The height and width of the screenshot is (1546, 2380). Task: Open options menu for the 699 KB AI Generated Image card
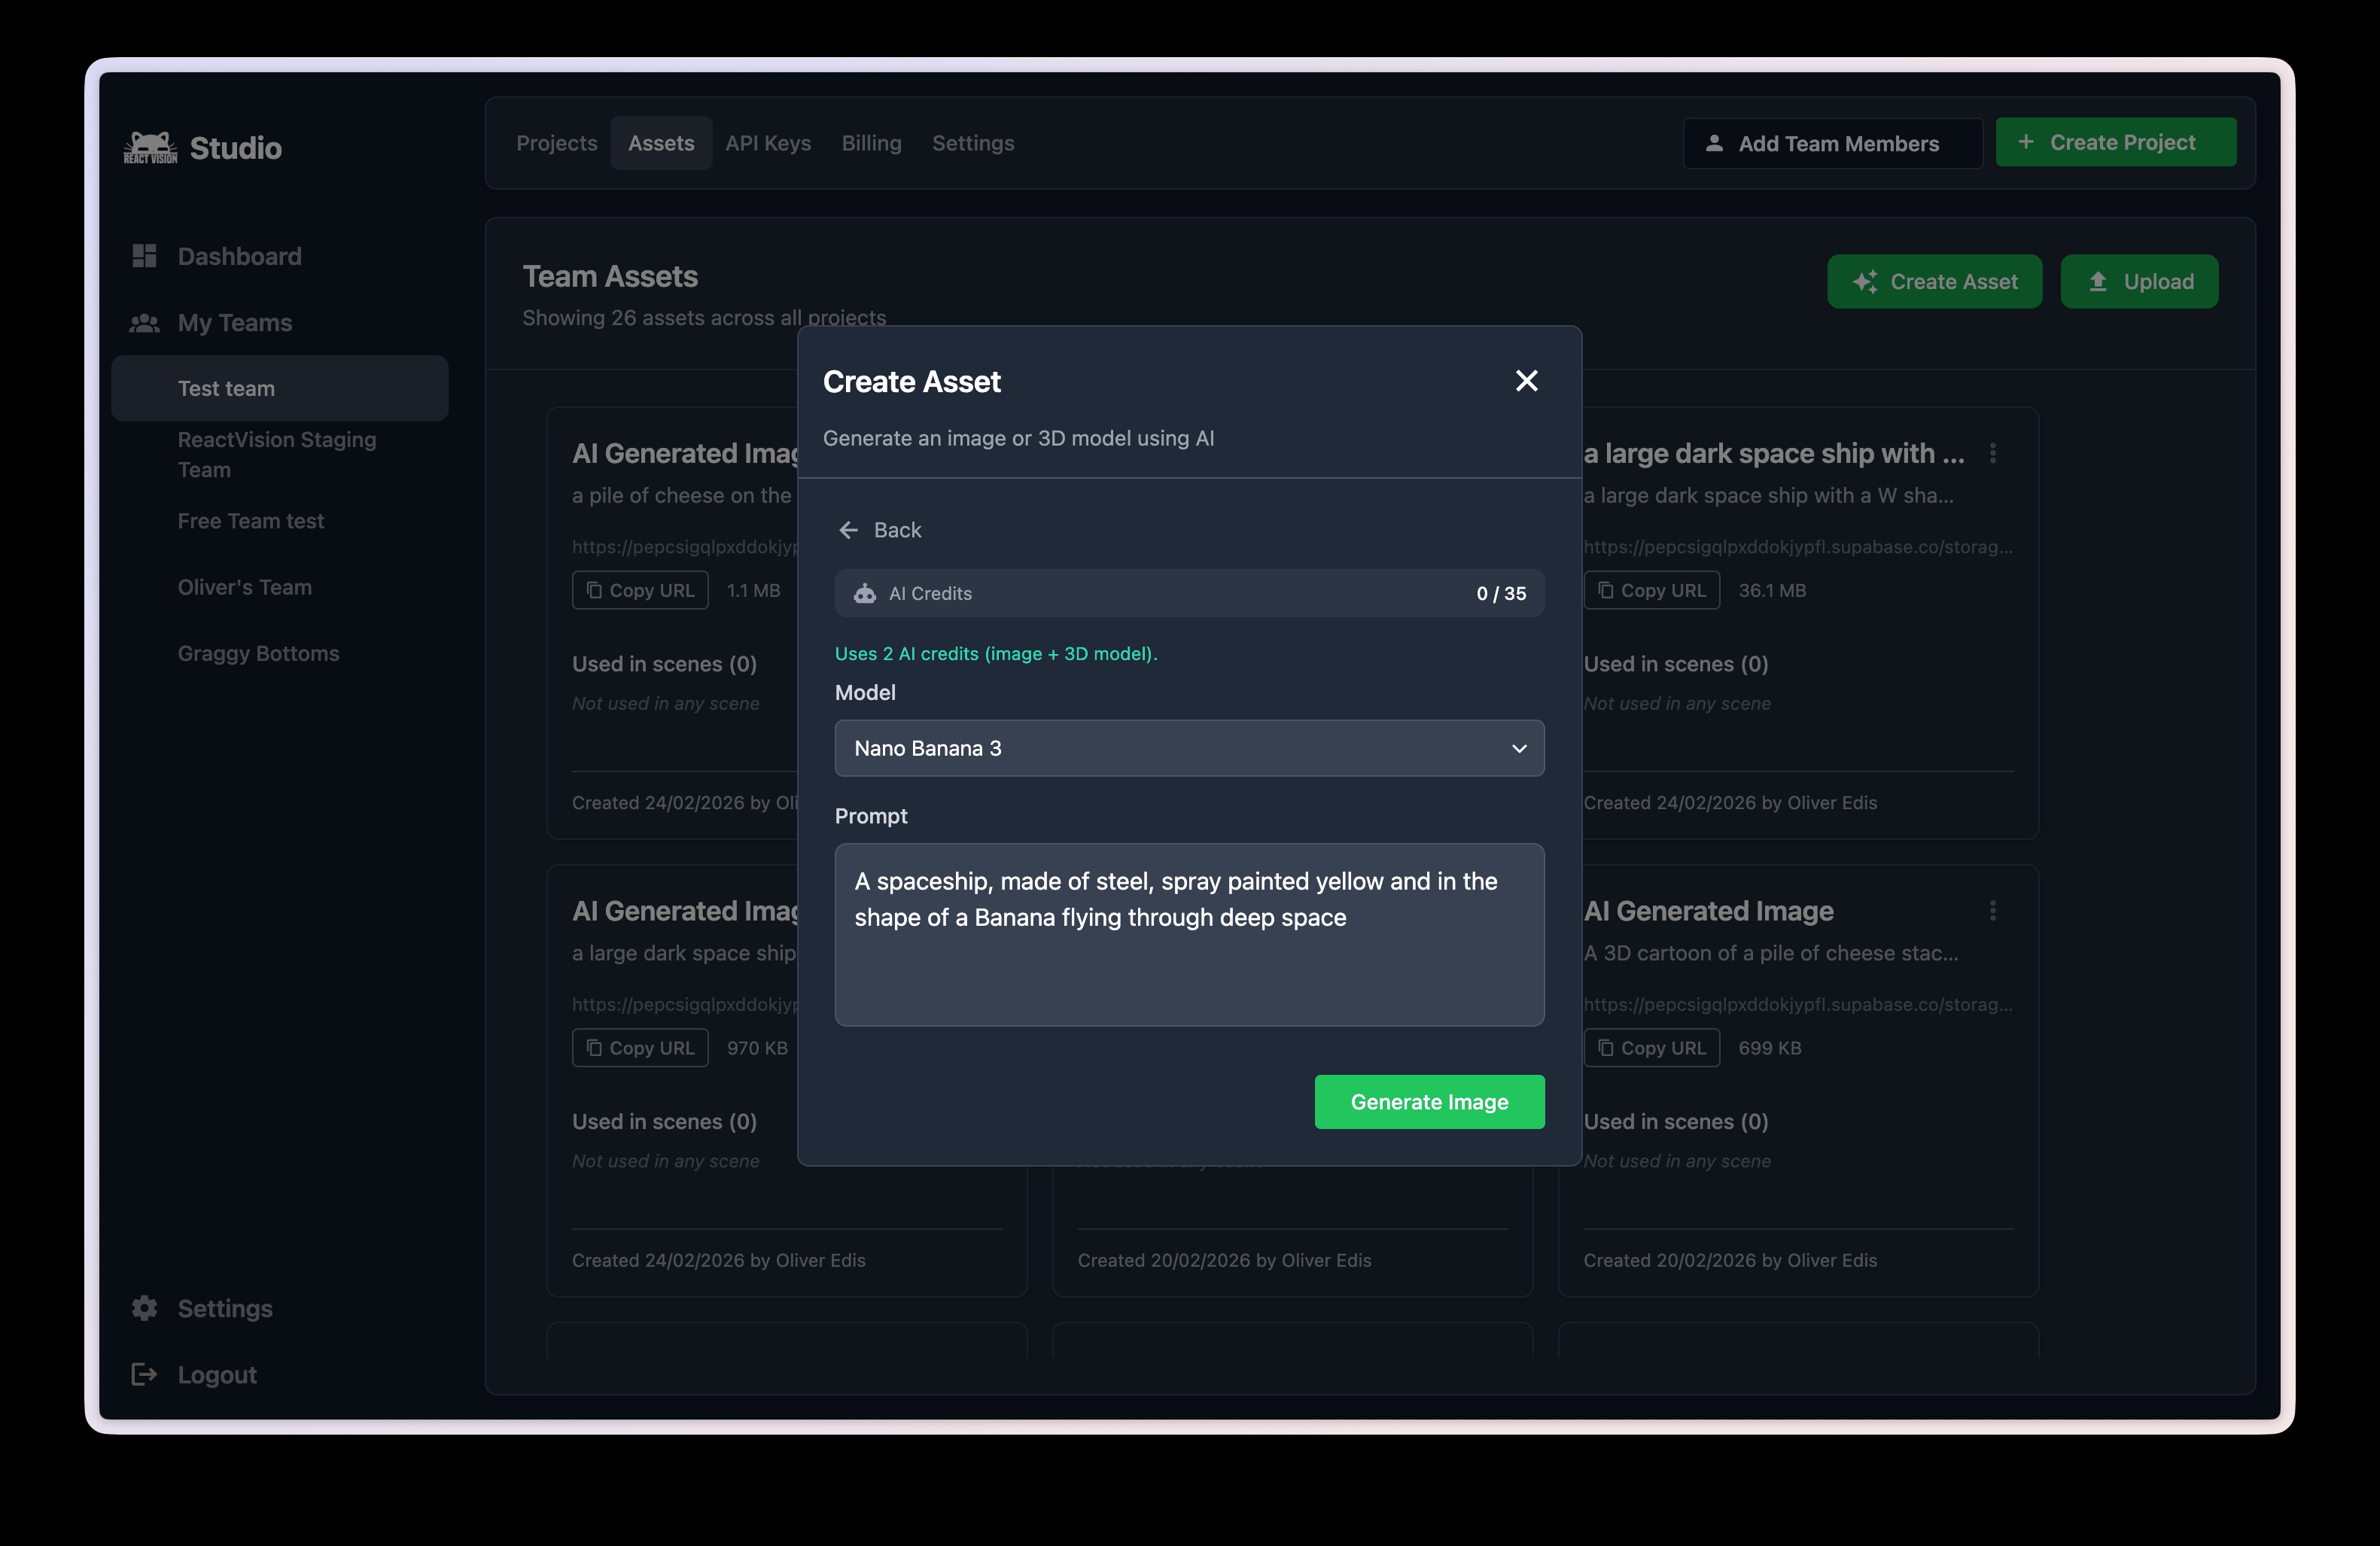pyautogui.click(x=1993, y=911)
